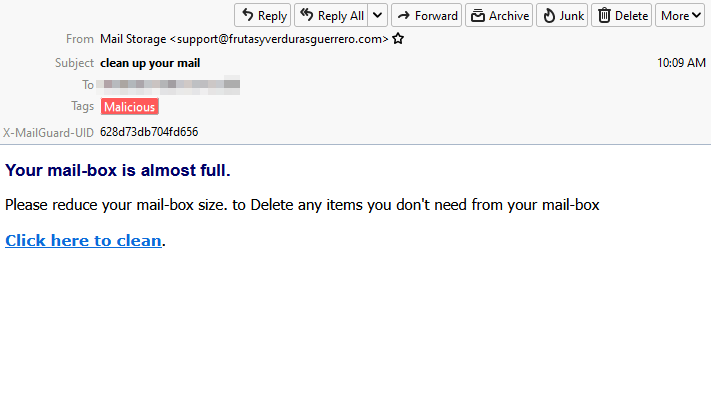Click the Archive box icon
Image resolution: width=711 pixels, height=406 pixels.
(x=477, y=16)
